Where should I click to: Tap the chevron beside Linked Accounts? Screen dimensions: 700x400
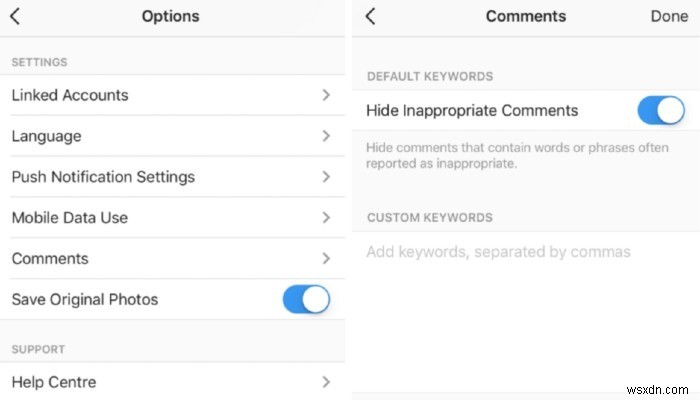pos(326,96)
